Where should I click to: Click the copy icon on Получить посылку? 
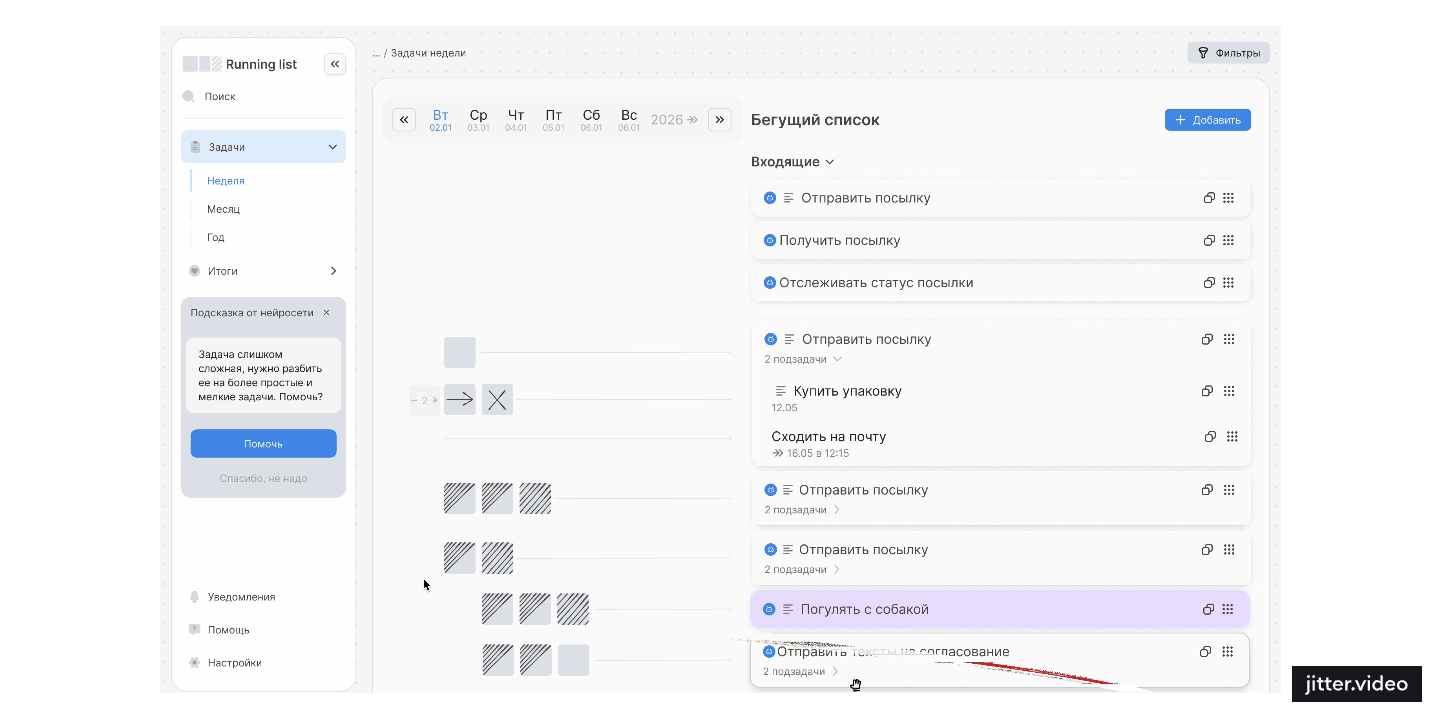point(1209,240)
